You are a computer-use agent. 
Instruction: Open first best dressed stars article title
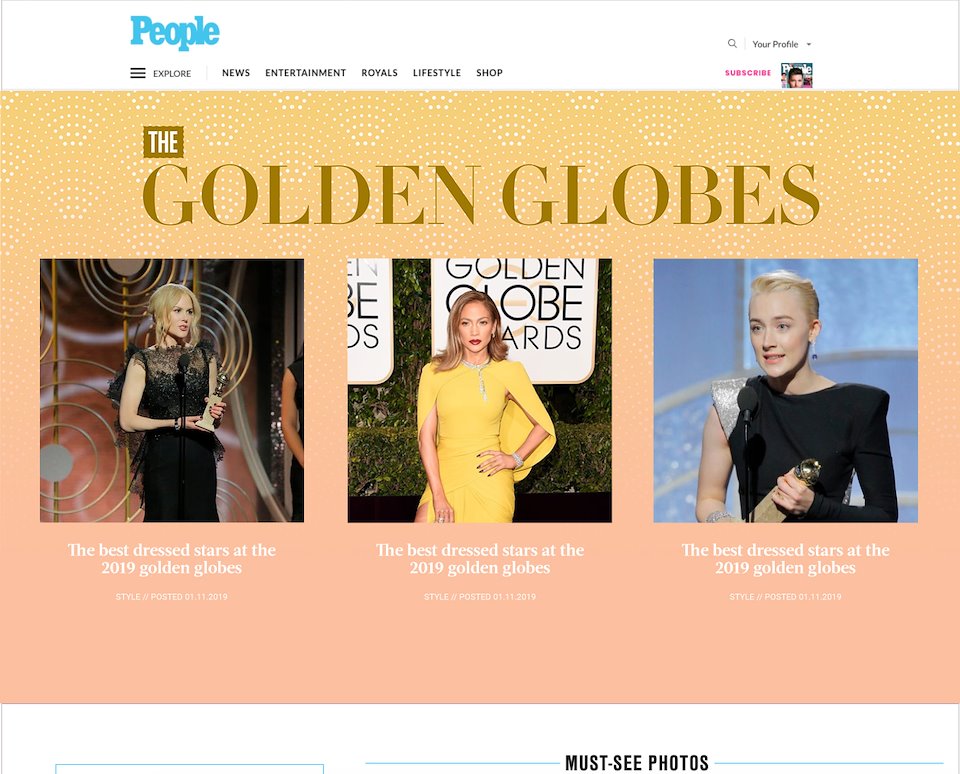[x=172, y=558]
